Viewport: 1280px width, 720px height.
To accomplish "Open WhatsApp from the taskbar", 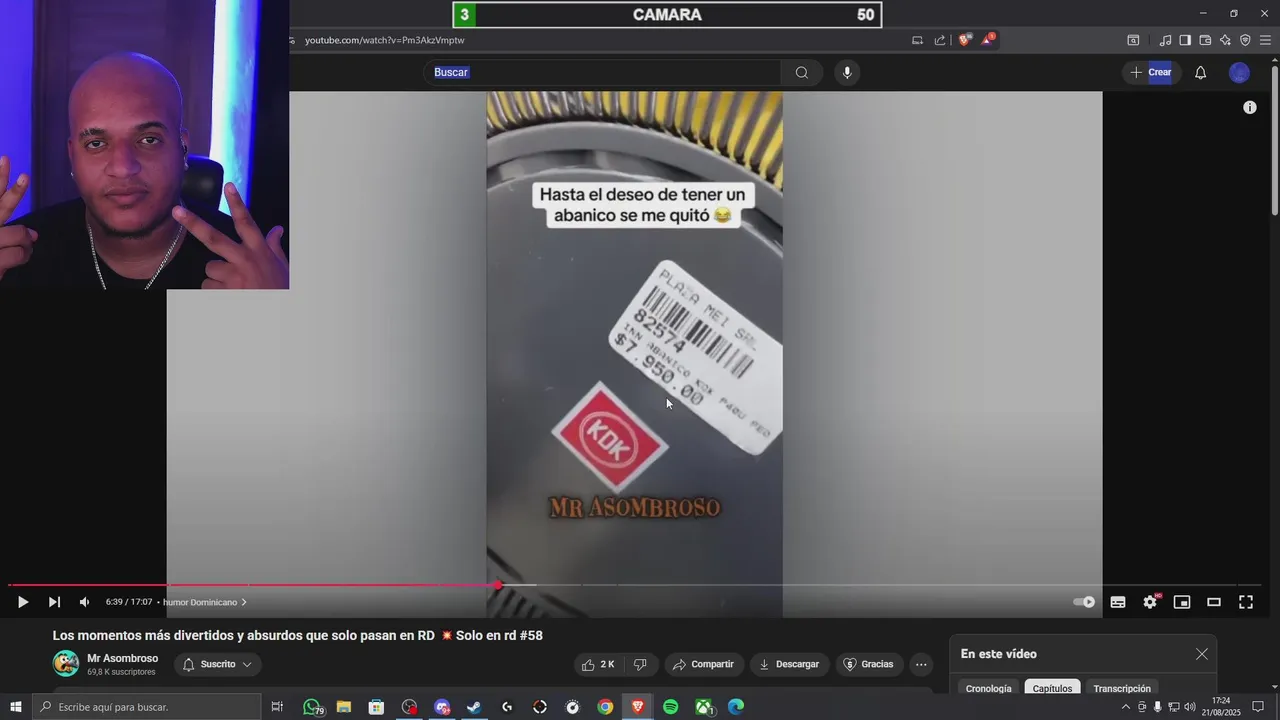I will (x=312, y=707).
